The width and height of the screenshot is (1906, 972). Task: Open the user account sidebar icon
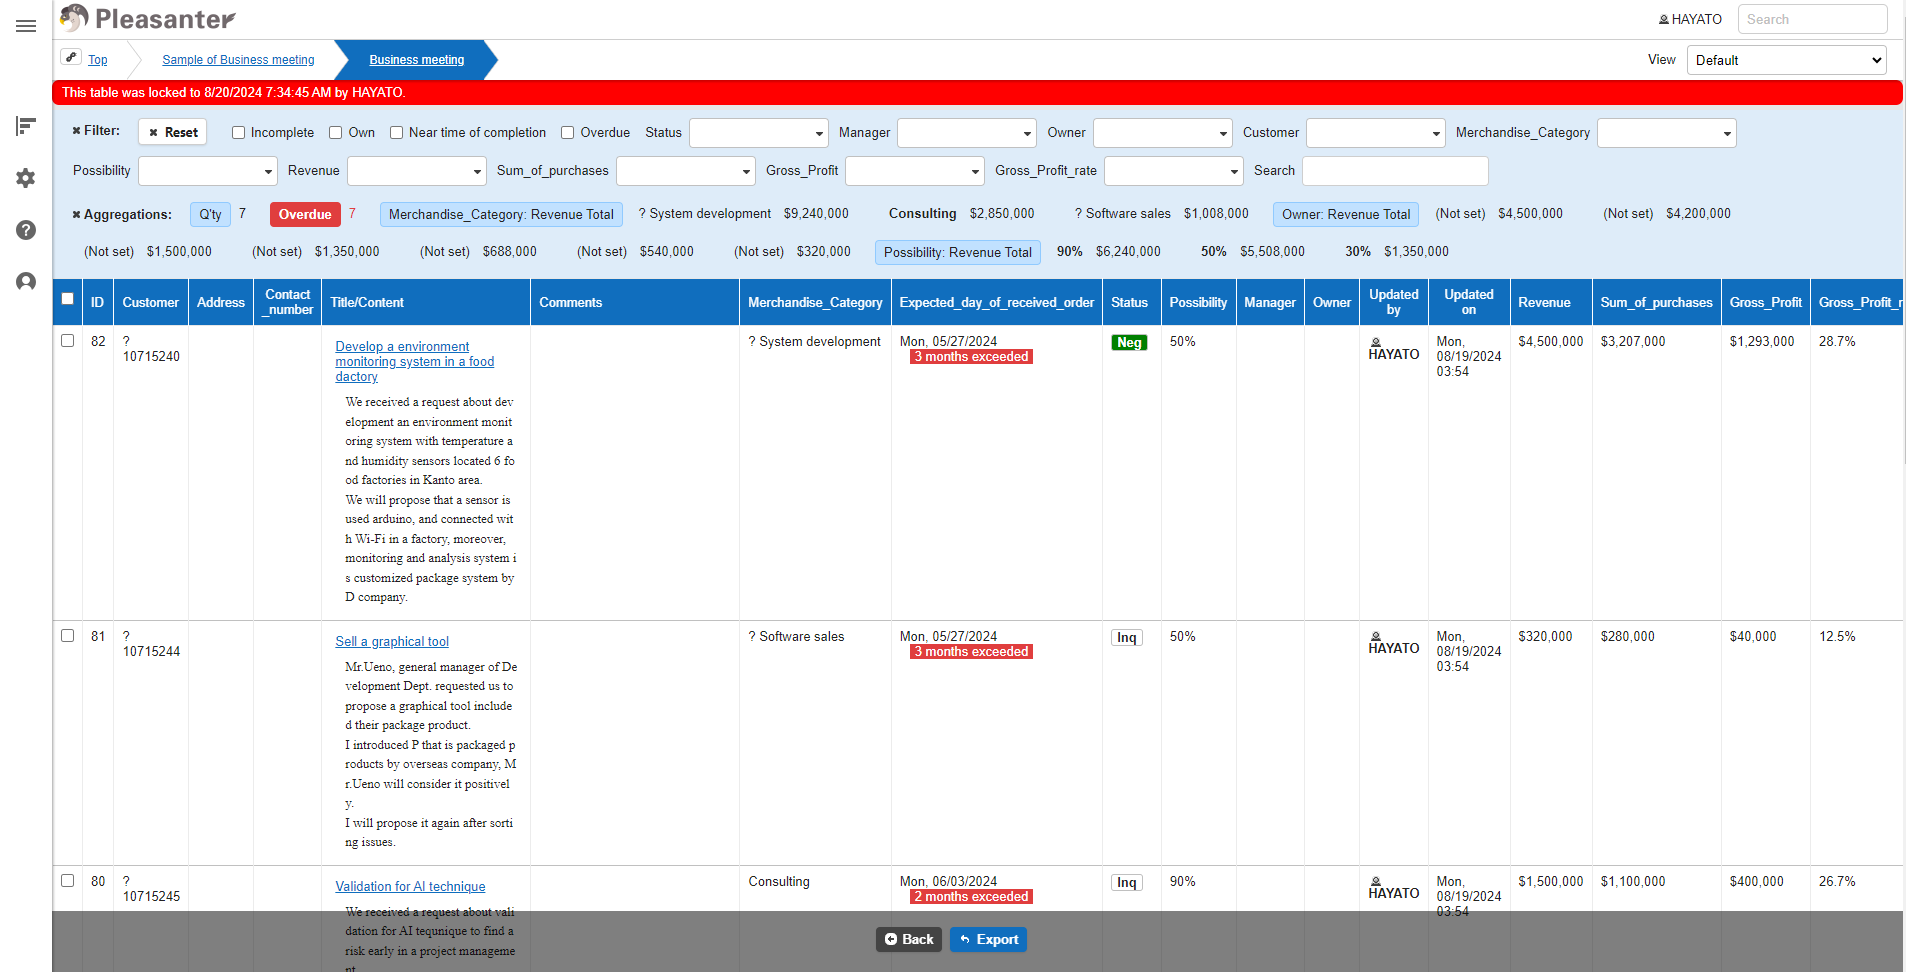click(x=26, y=282)
